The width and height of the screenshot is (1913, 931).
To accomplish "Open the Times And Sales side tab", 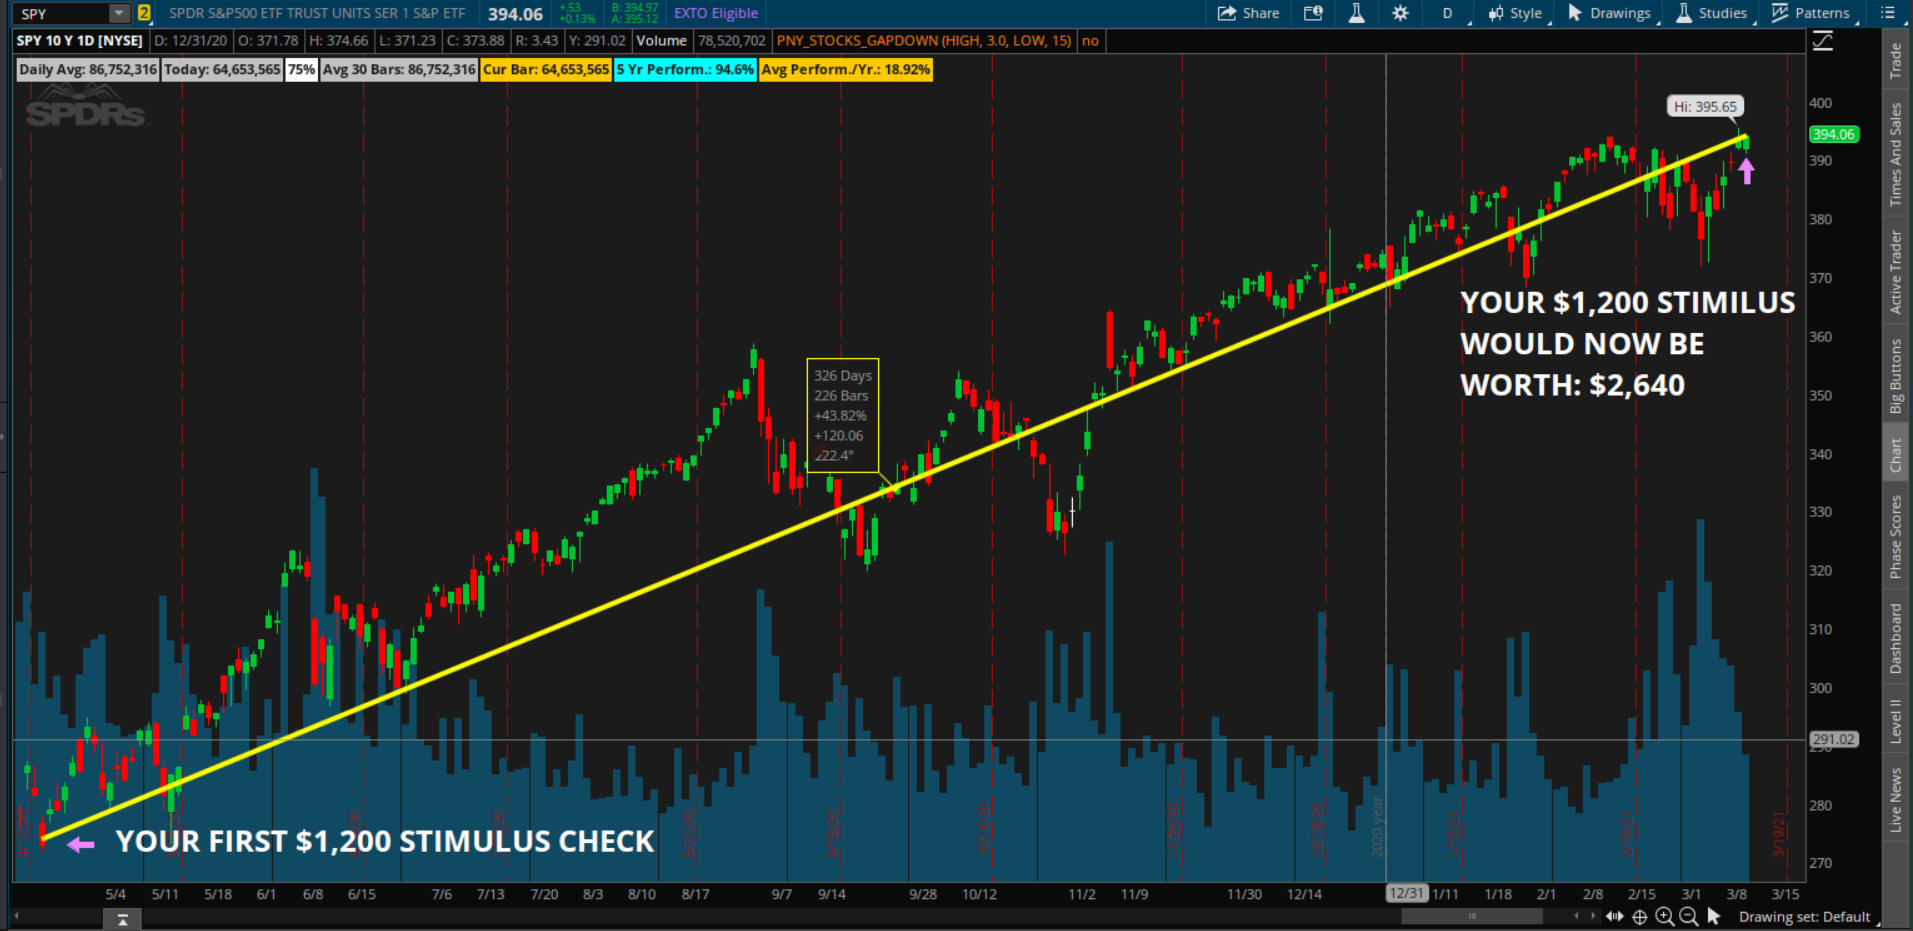I will click(x=1895, y=155).
